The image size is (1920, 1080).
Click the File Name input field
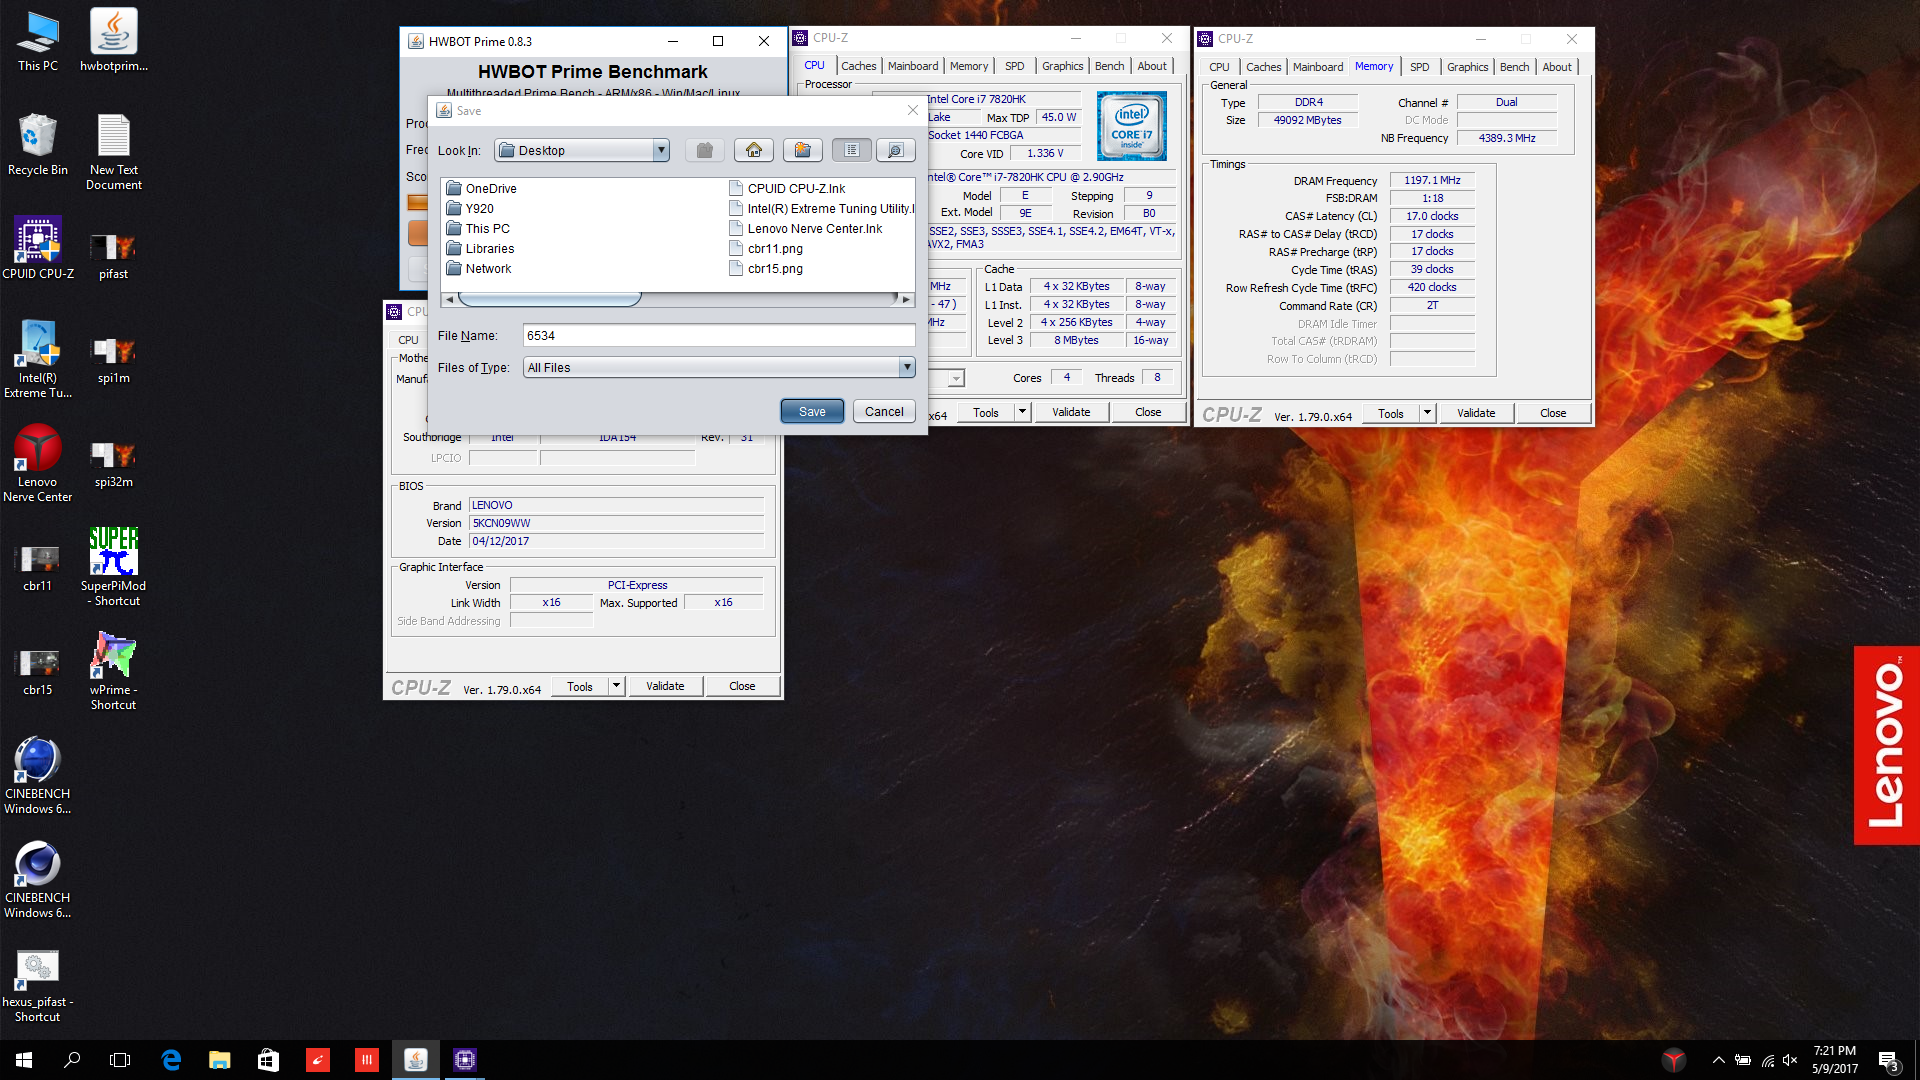719,335
